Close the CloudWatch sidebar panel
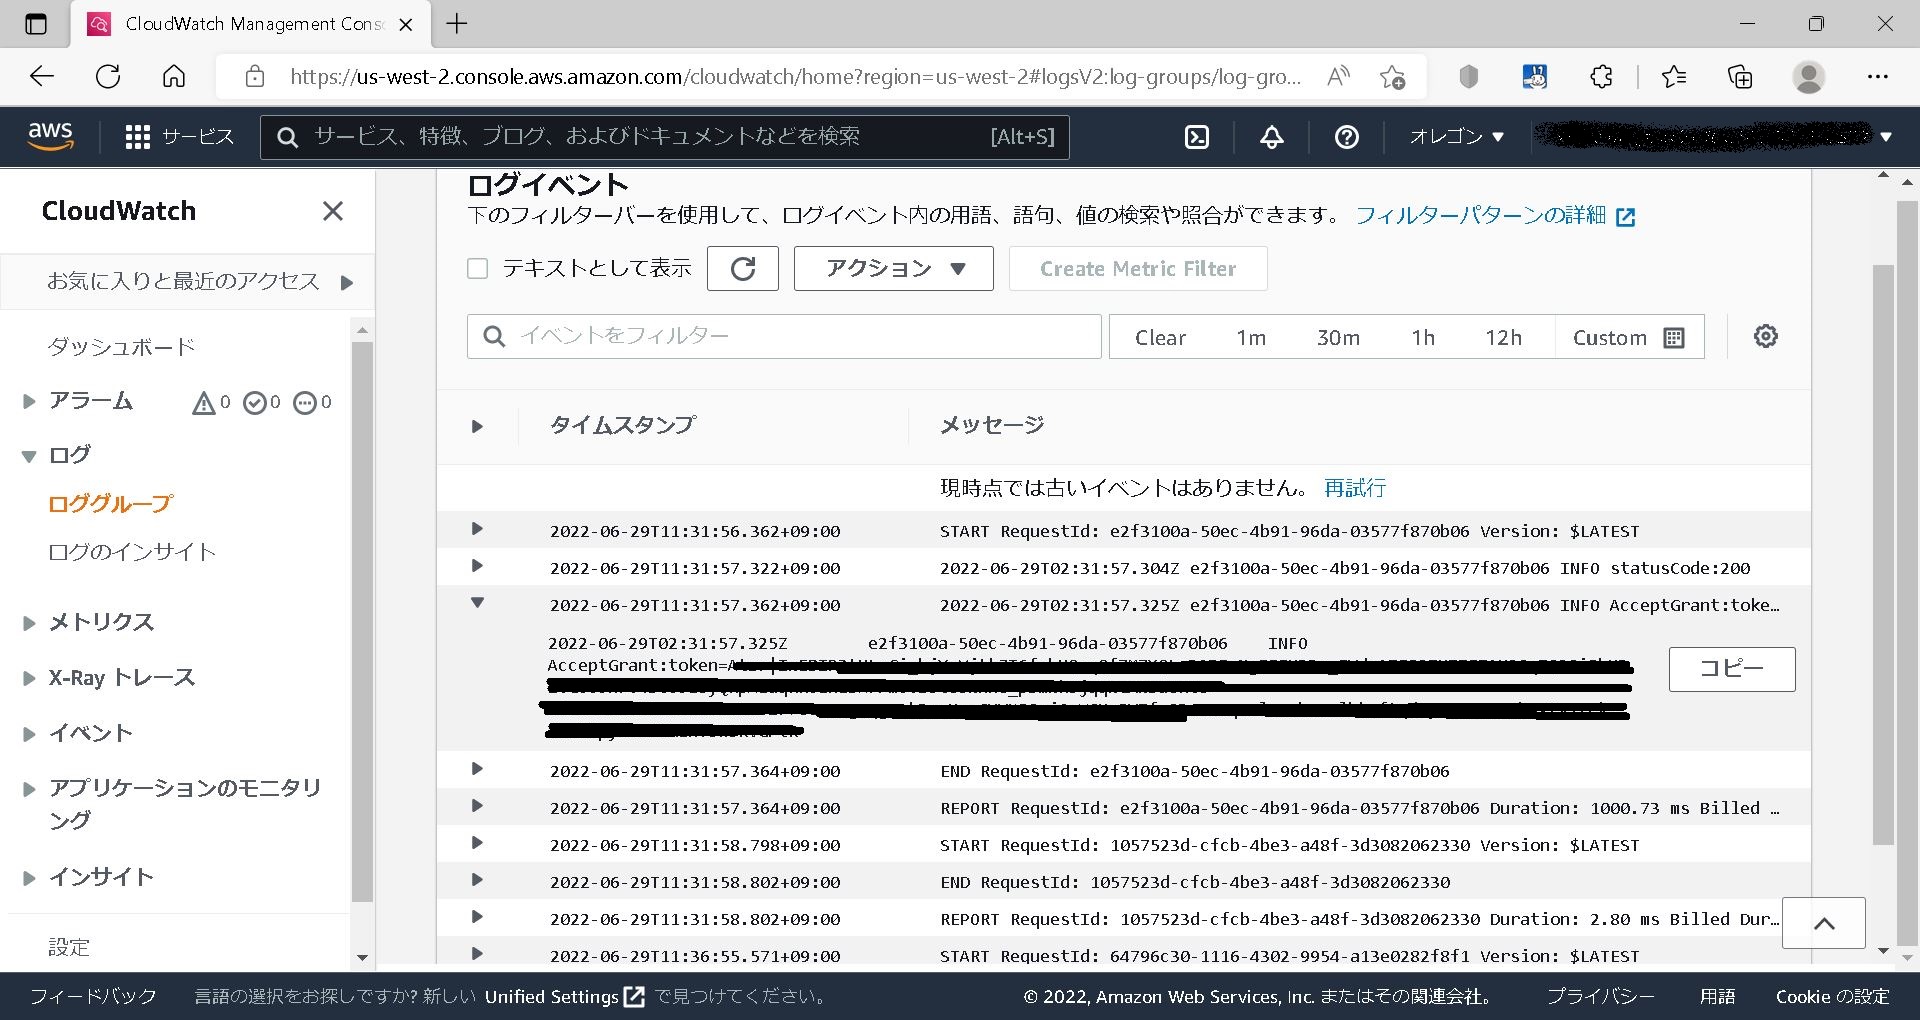 (333, 211)
